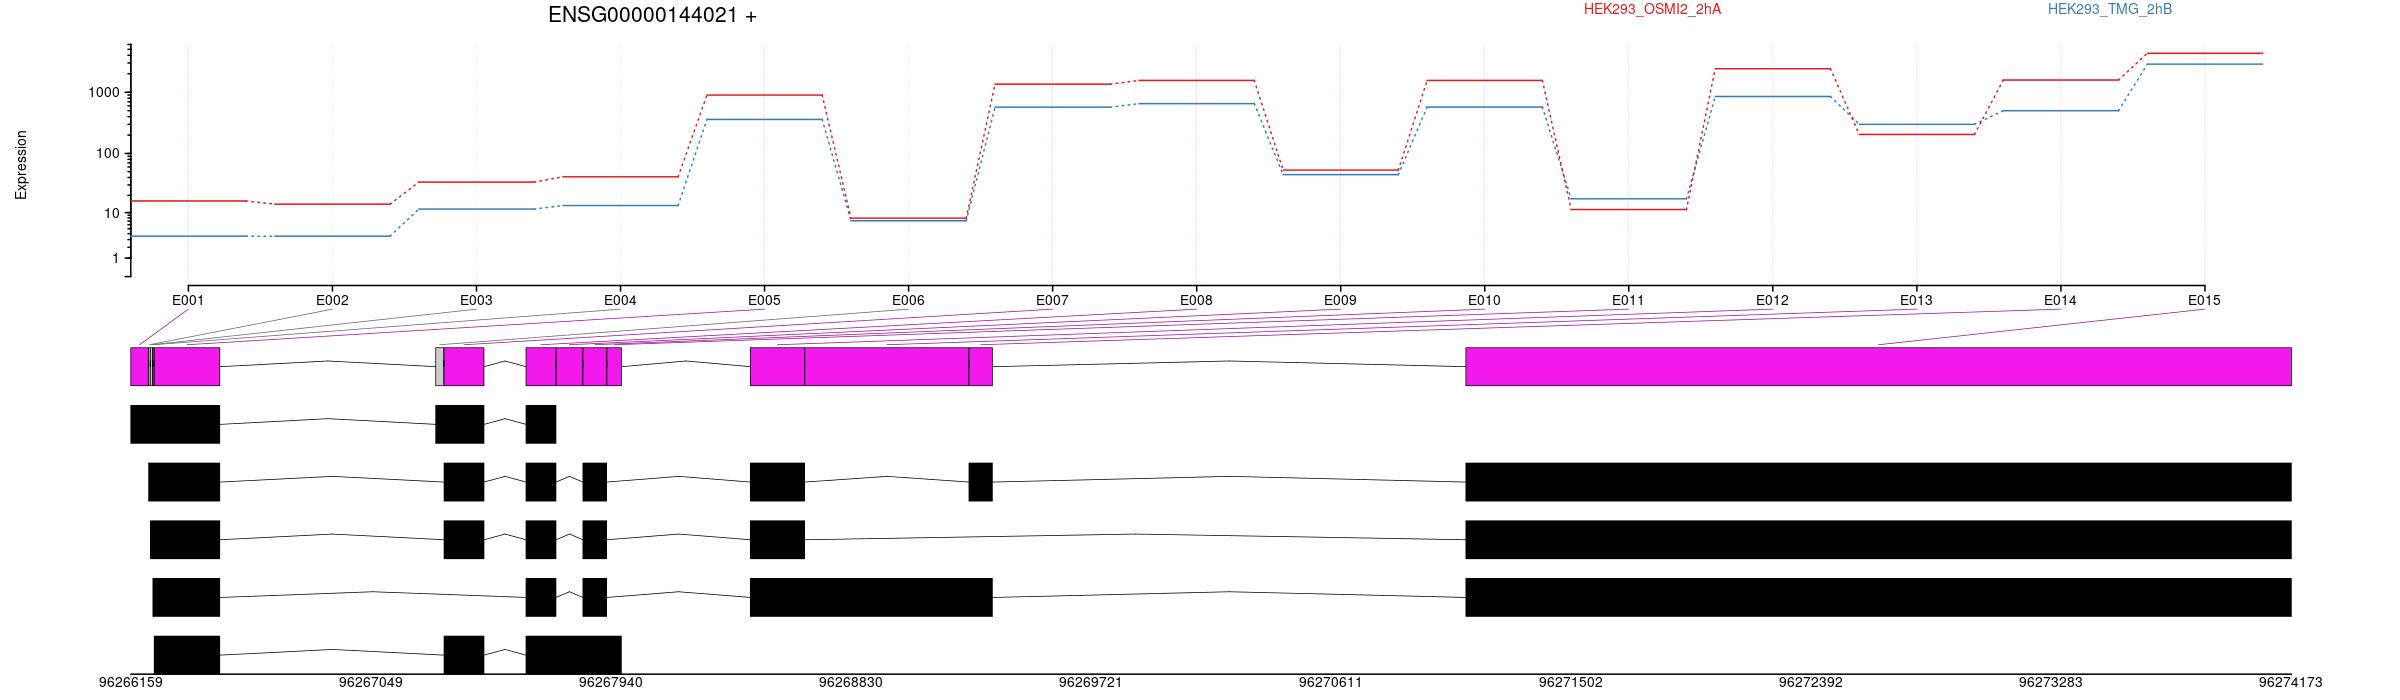
Task: Click exon label E012
Action: tap(1772, 300)
